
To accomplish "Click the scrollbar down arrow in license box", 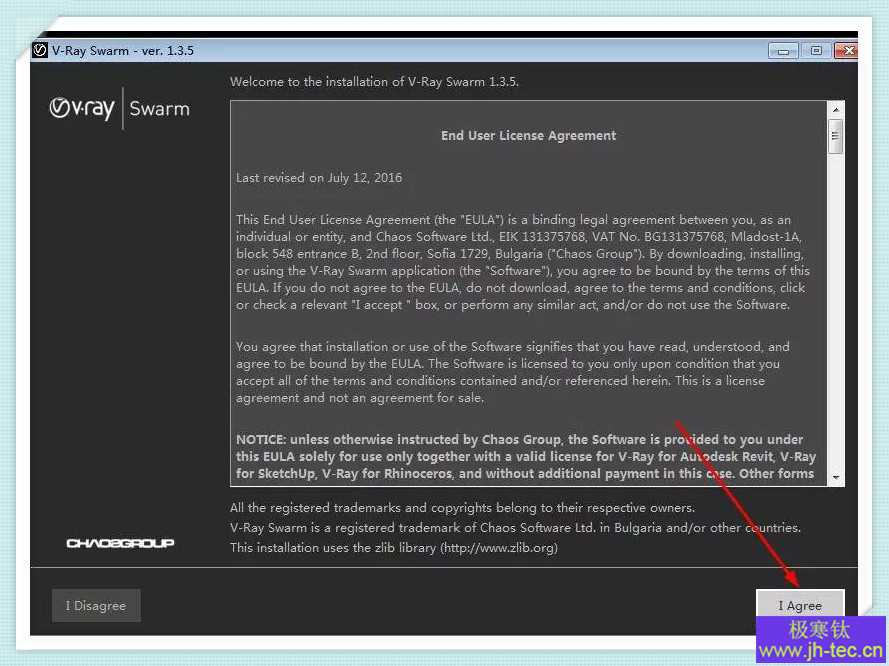I will pos(836,478).
